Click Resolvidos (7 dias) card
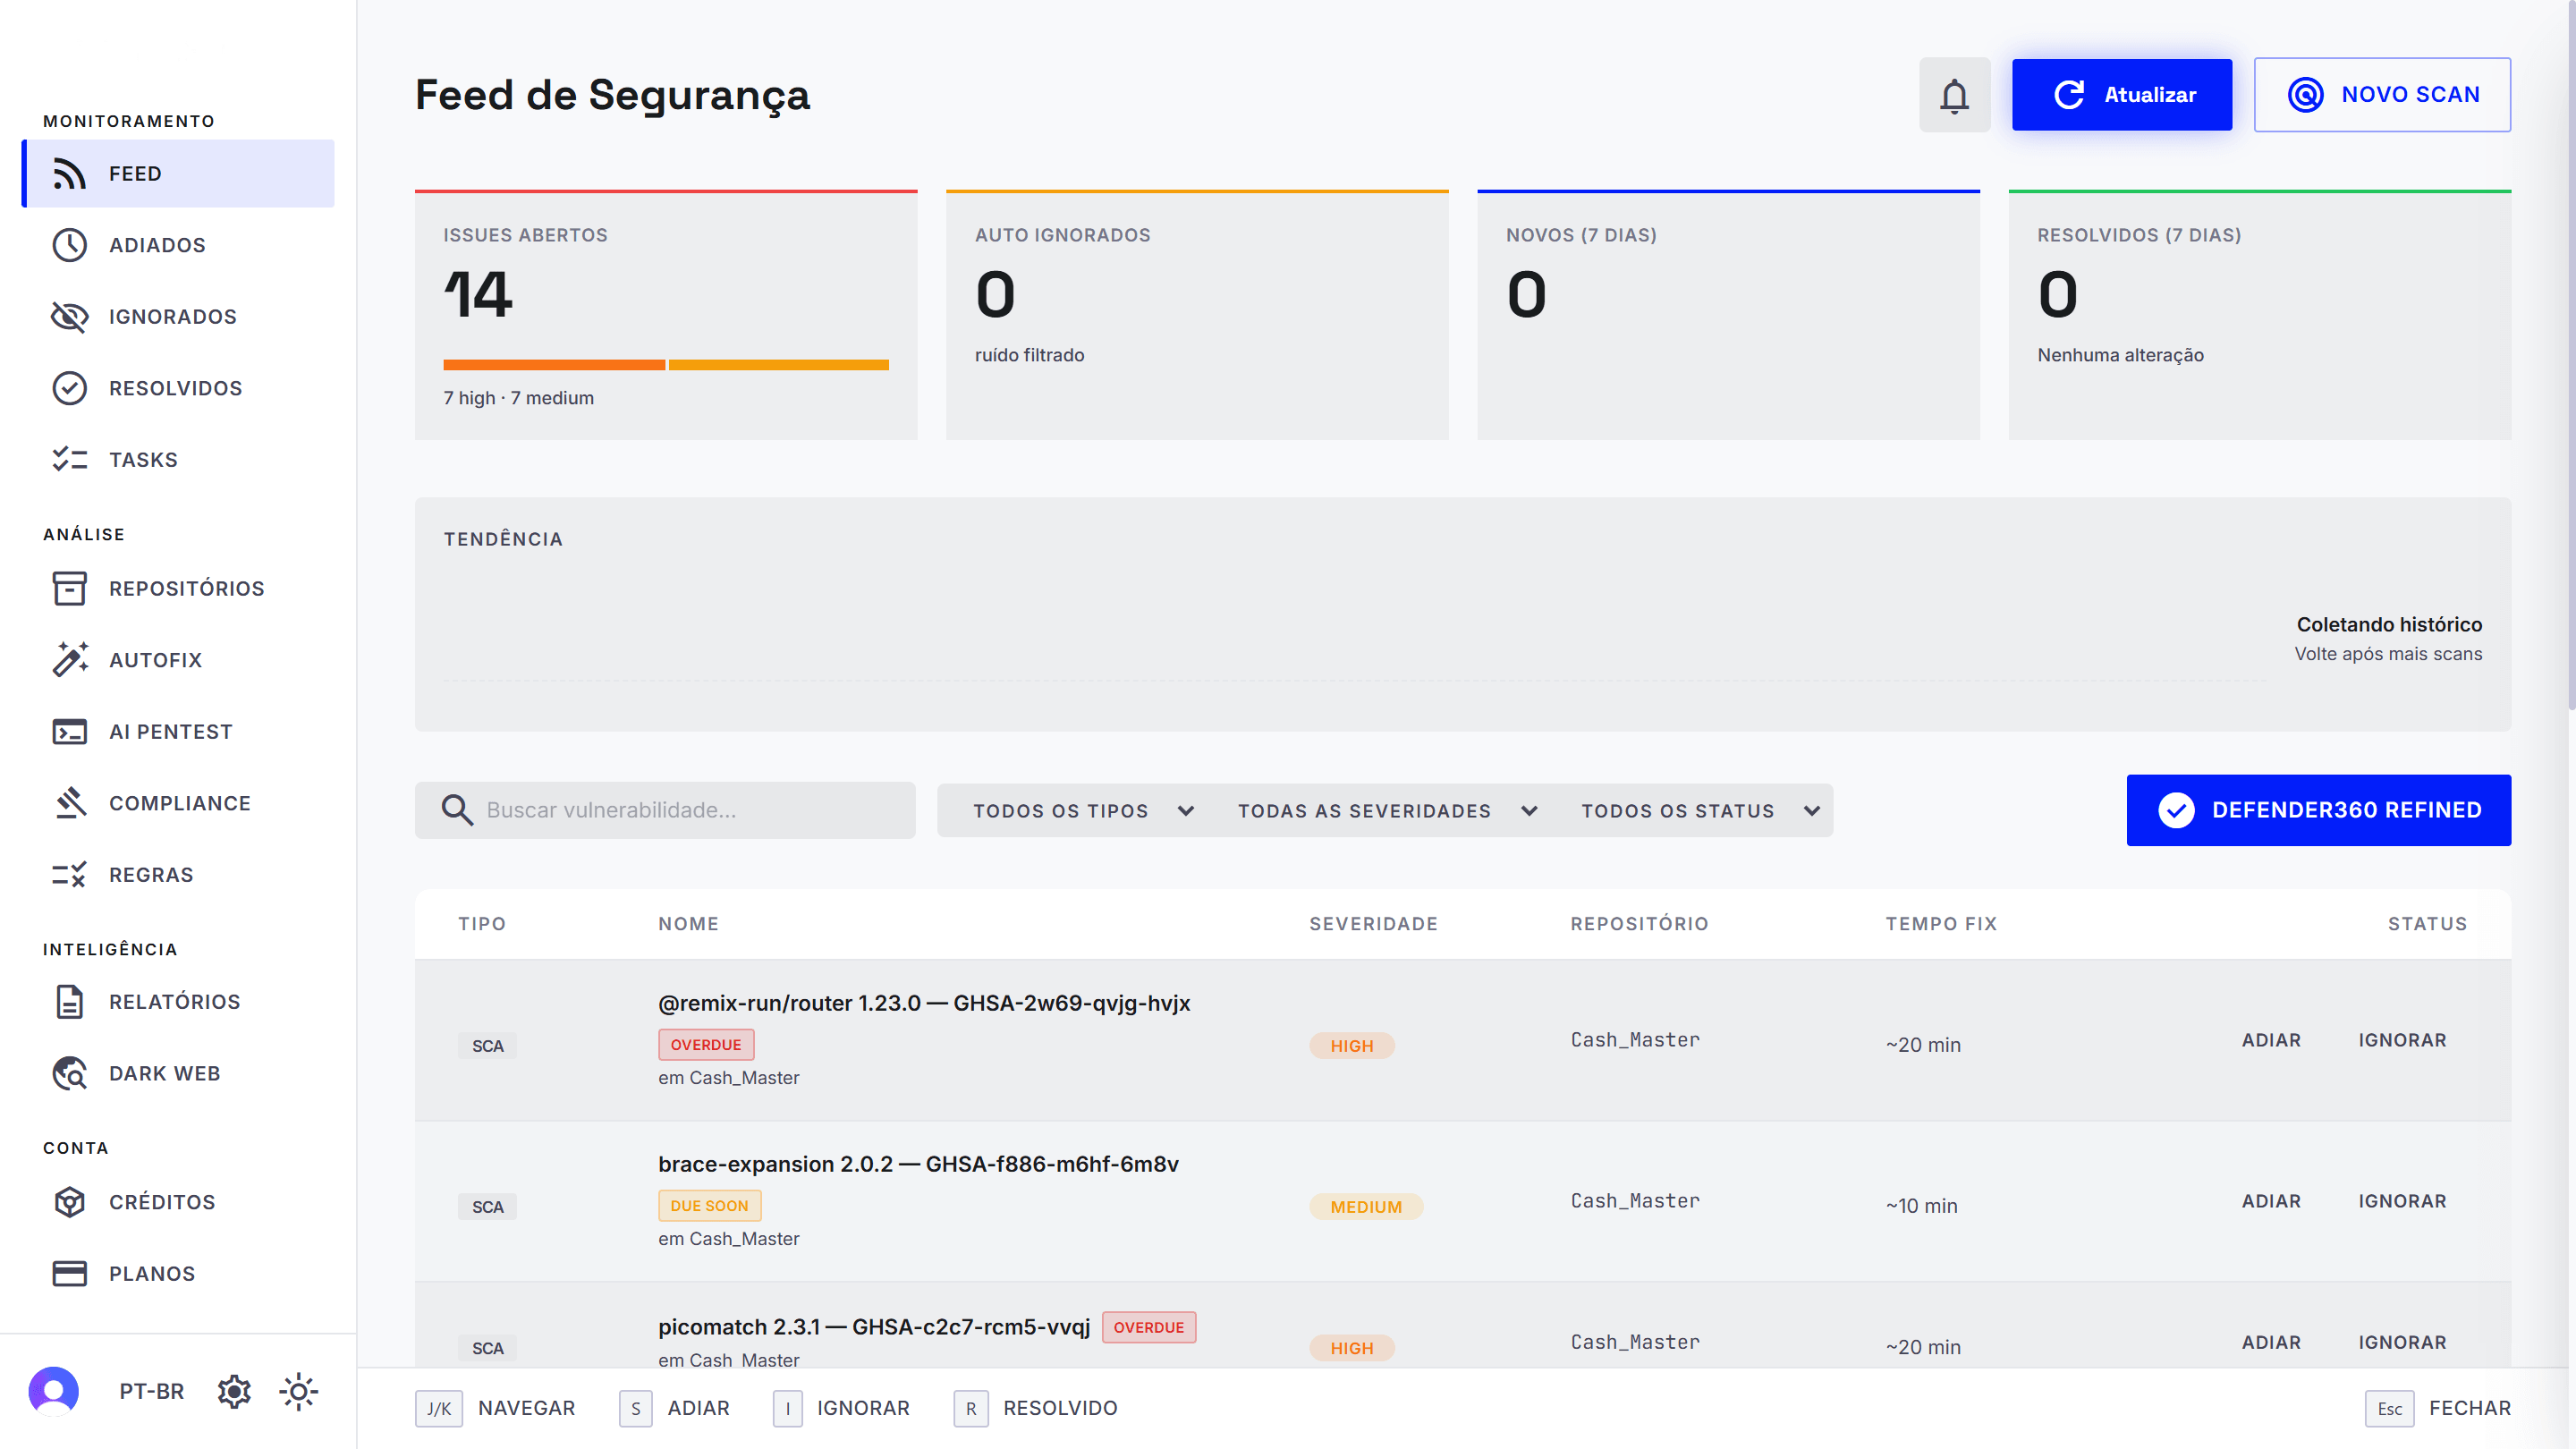Viewport: 2576px width, 1449px height. [x=2259, y=315]
